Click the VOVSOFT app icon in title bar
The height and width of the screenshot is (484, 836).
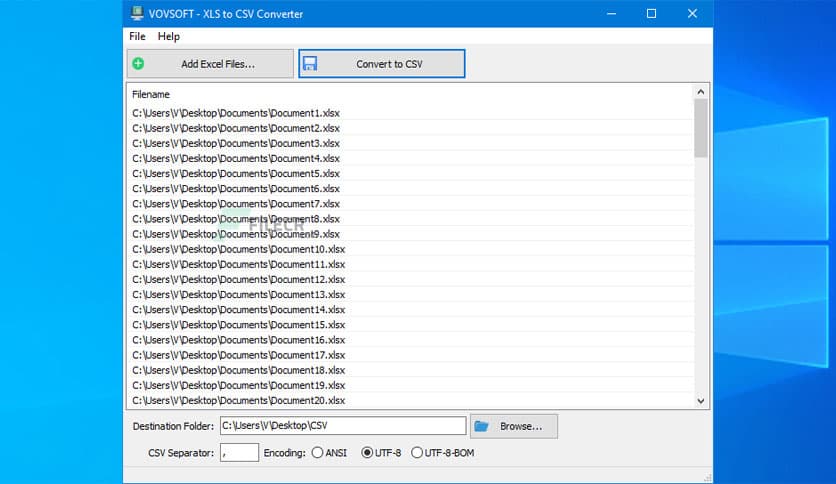pyautogui.click(x=137, y=13)
